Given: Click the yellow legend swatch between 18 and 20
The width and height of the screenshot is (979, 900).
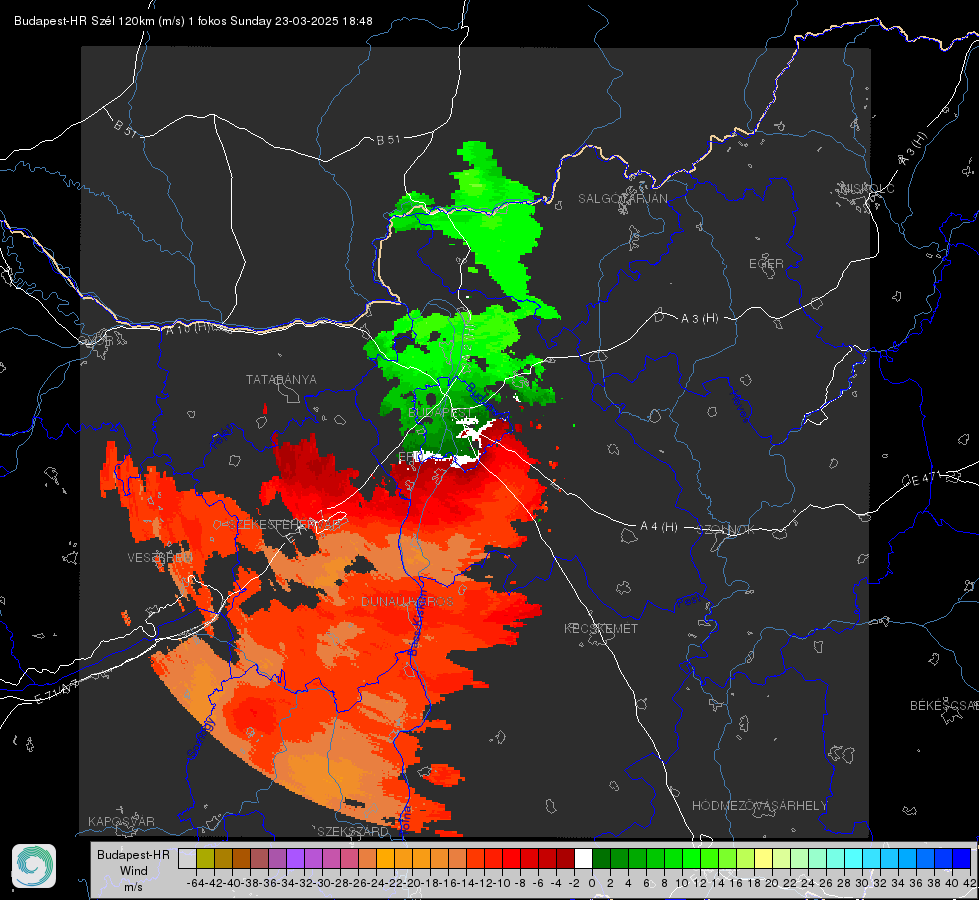Looking at the screenshot, I should (764, 858).
